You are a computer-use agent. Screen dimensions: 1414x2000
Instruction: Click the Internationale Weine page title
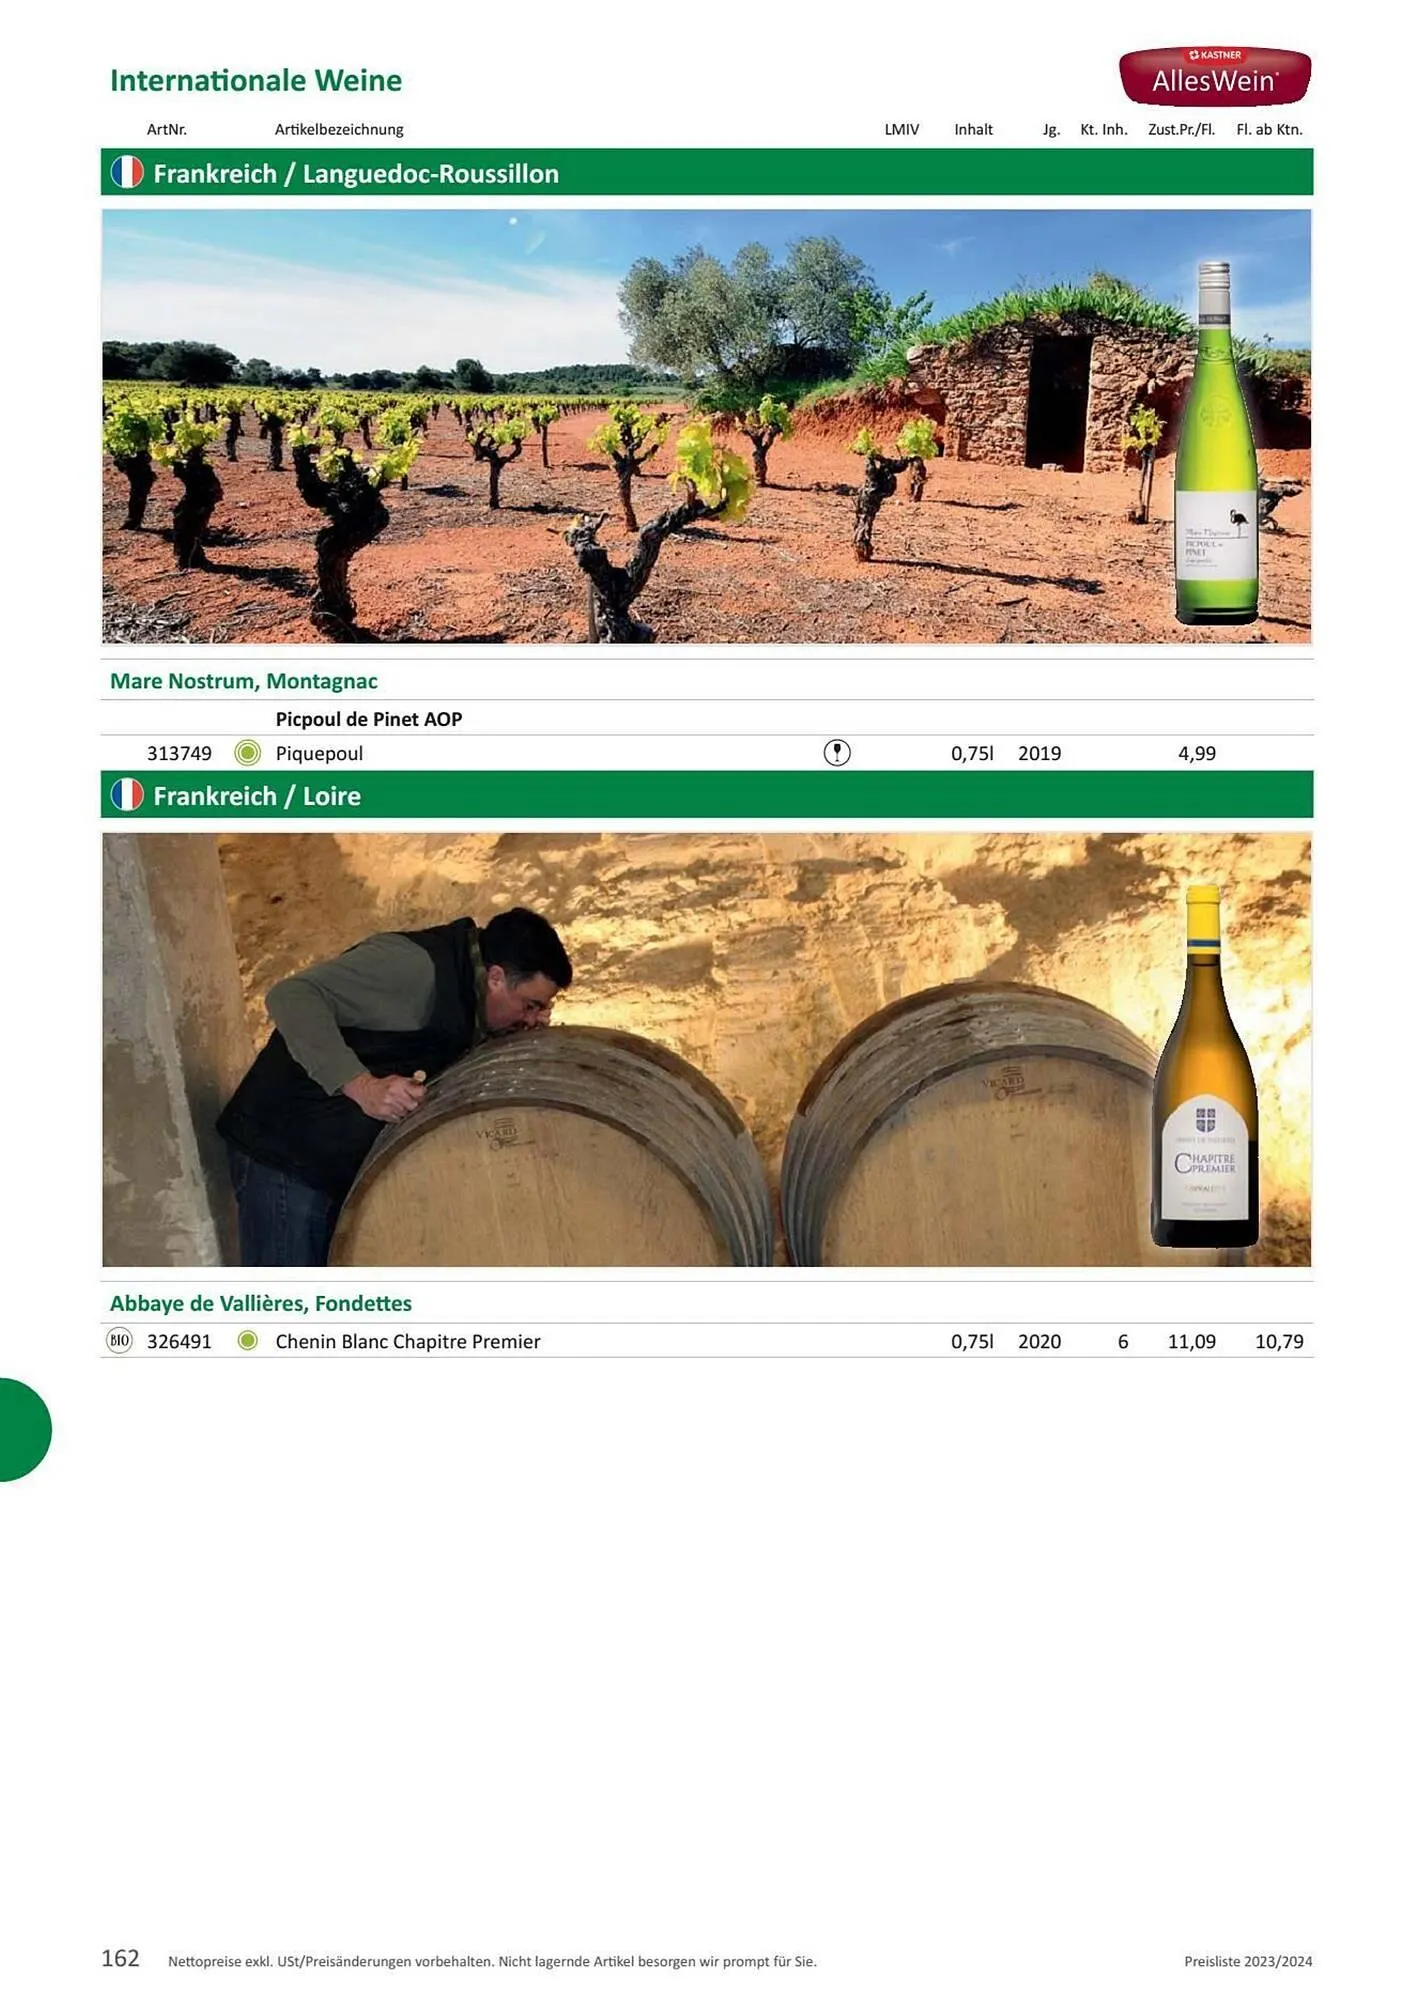point(256,80)
